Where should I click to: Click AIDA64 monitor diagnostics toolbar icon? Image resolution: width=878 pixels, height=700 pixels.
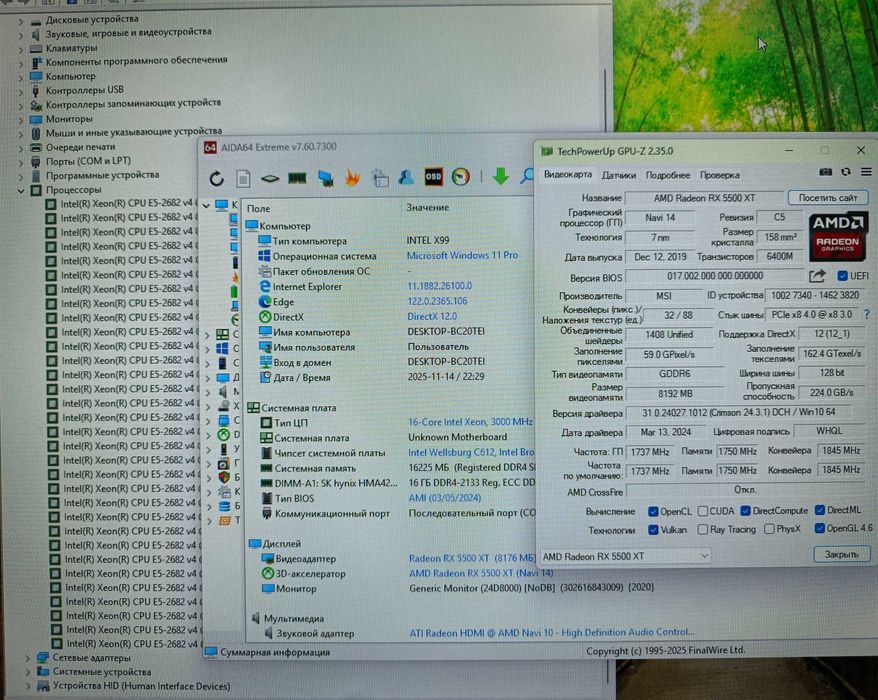coord(325,178)
